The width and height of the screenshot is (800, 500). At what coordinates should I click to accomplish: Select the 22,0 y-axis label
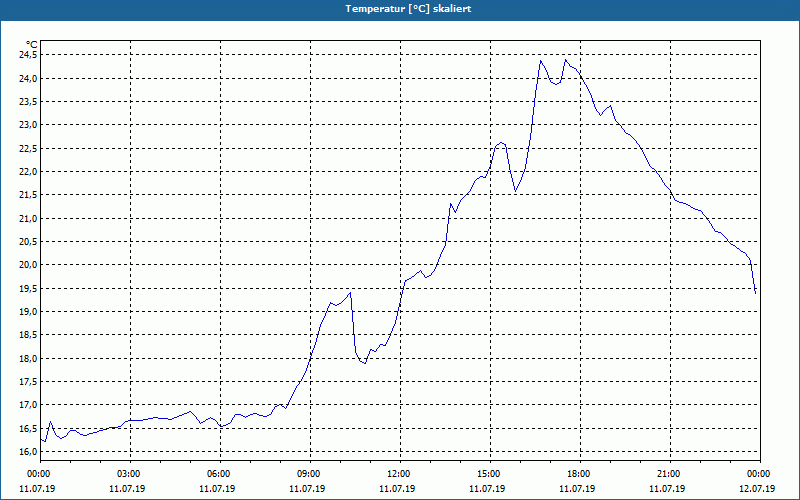28,171
